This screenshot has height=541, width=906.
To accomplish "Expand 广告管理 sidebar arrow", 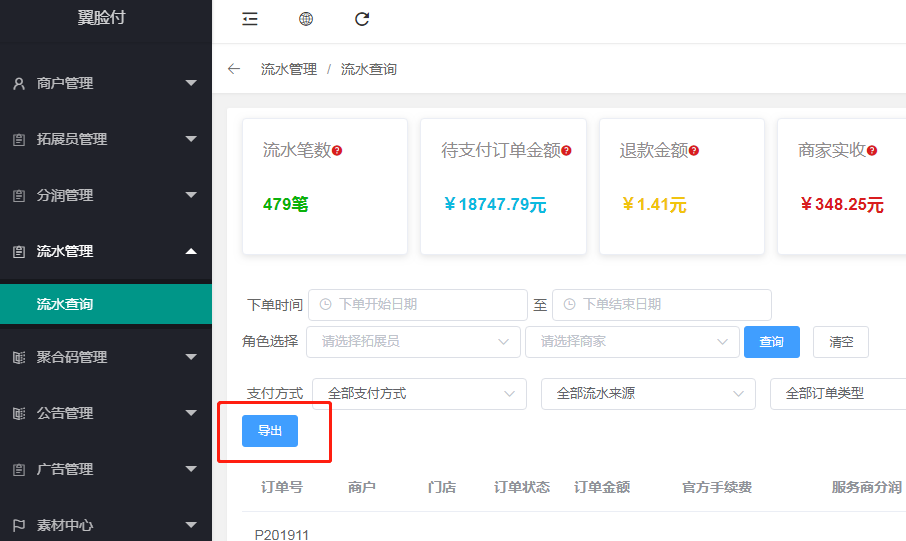I will pyautogui.click(x=191, y=469).
